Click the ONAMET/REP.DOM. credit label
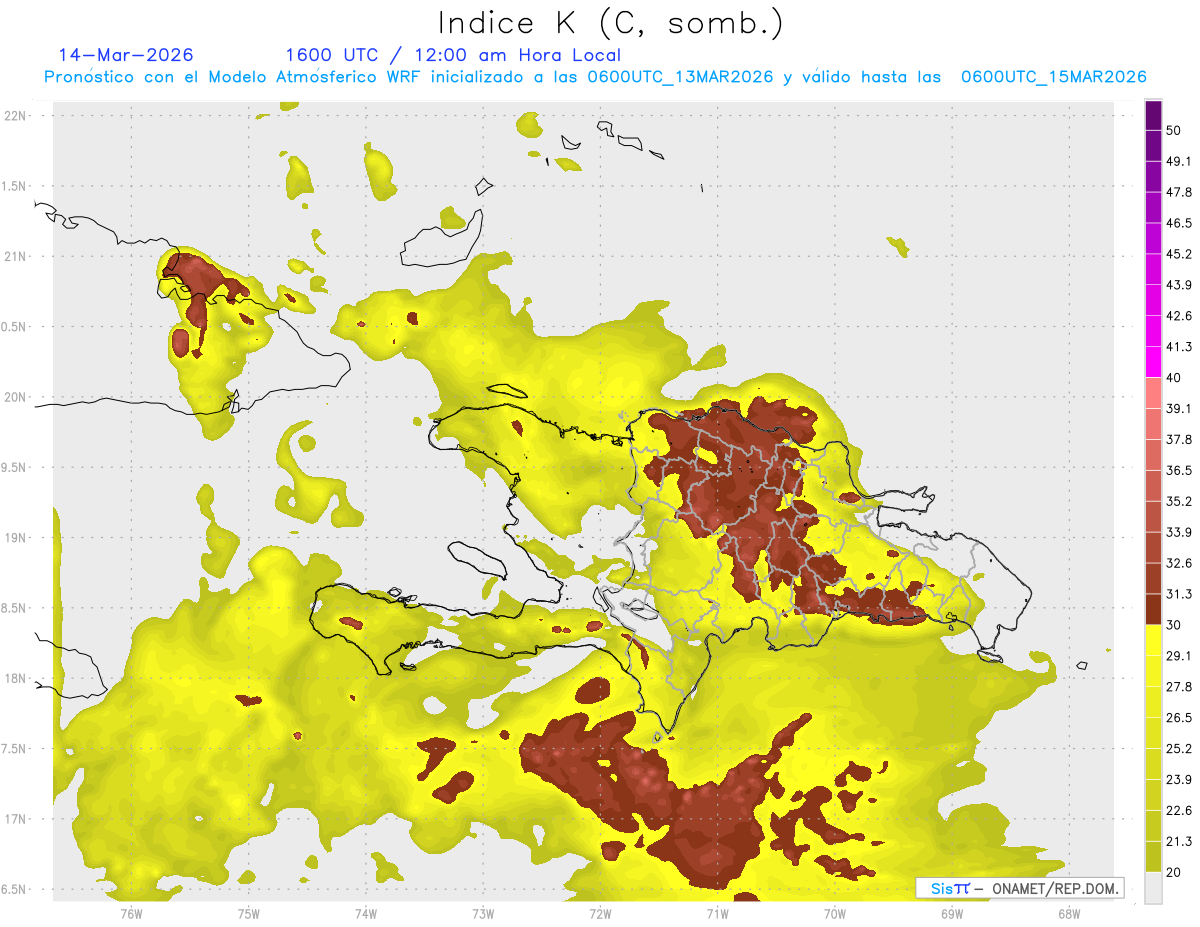 pyautogui.click(x=1053, y=888)
